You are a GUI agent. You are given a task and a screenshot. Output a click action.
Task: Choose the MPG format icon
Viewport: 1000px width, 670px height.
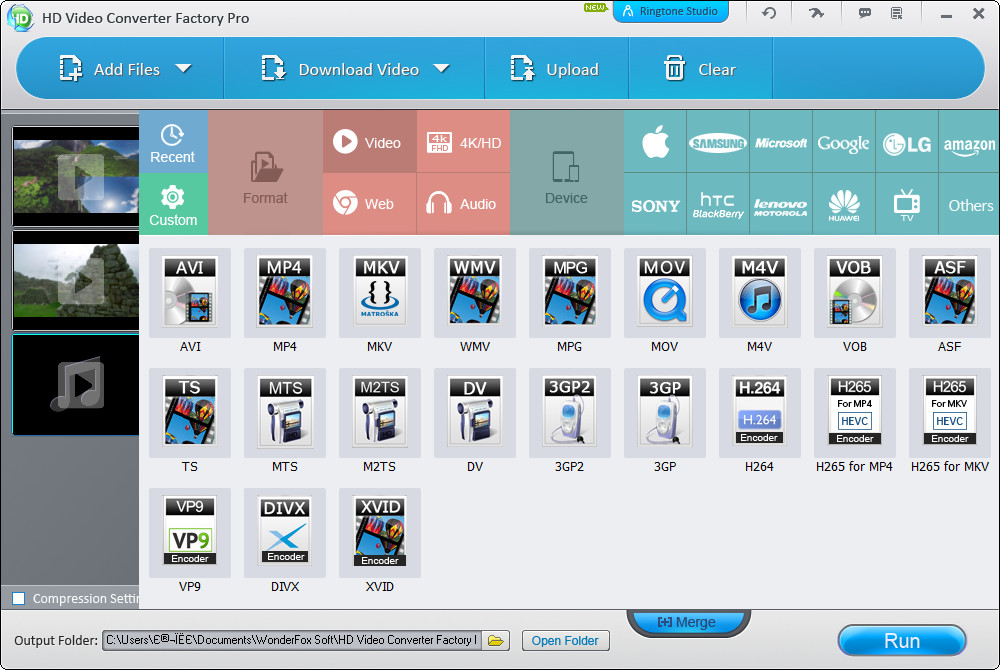tap(570, 293)
